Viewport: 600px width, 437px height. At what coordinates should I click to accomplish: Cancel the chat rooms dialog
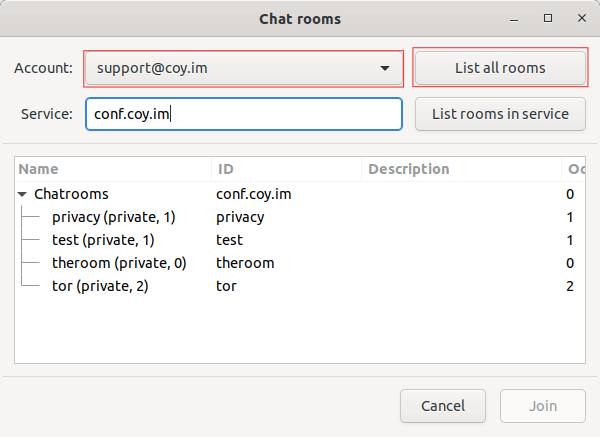click(x=443, y=406)
